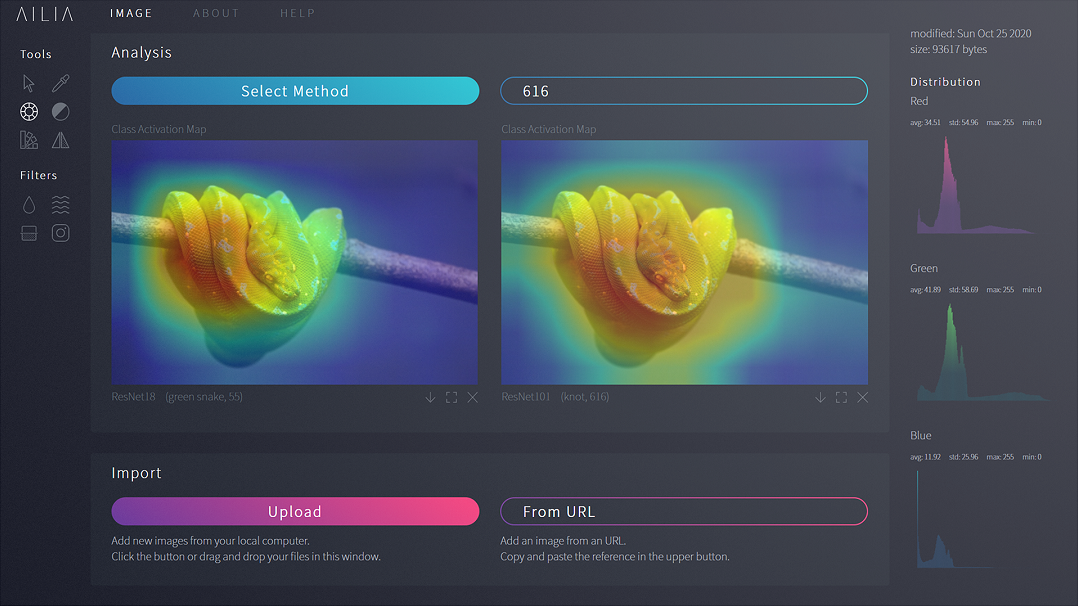Apply the wavy lines filter
The image size is (1078, 606).
(60, 205)
